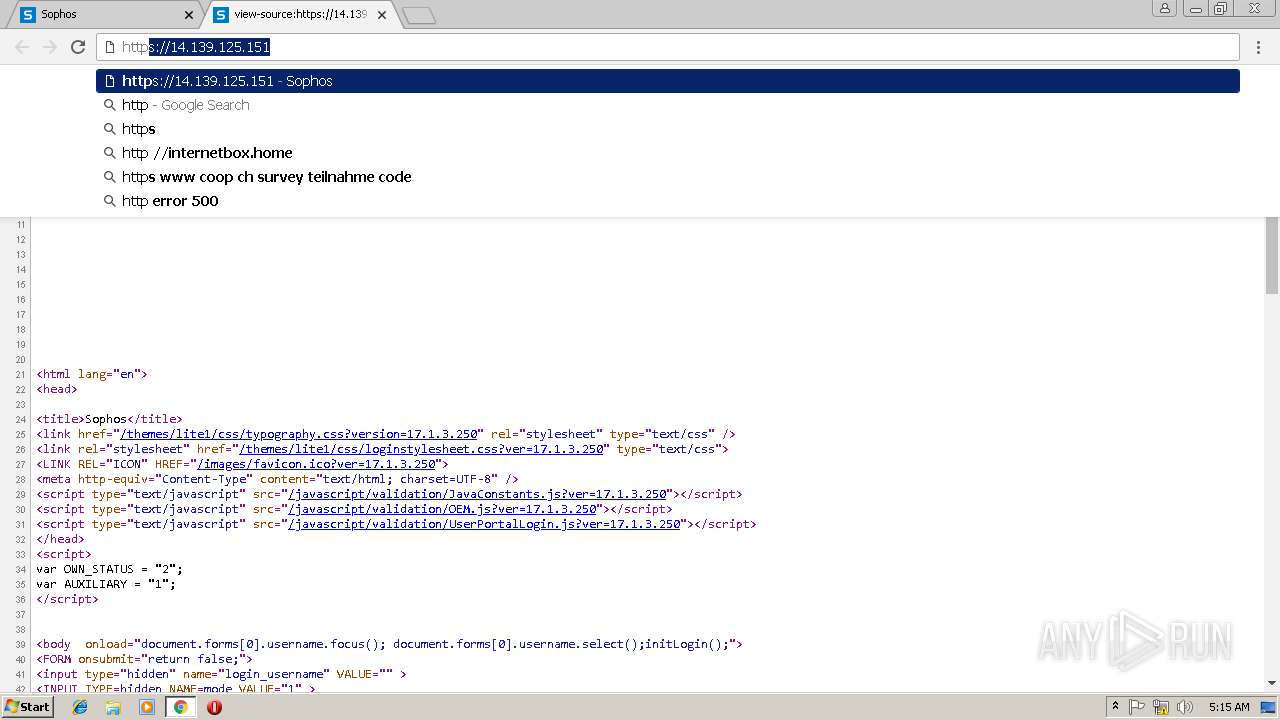Open a new tab with the new-tab button
Screen dimensions: 1280x720
pos(419,15)
